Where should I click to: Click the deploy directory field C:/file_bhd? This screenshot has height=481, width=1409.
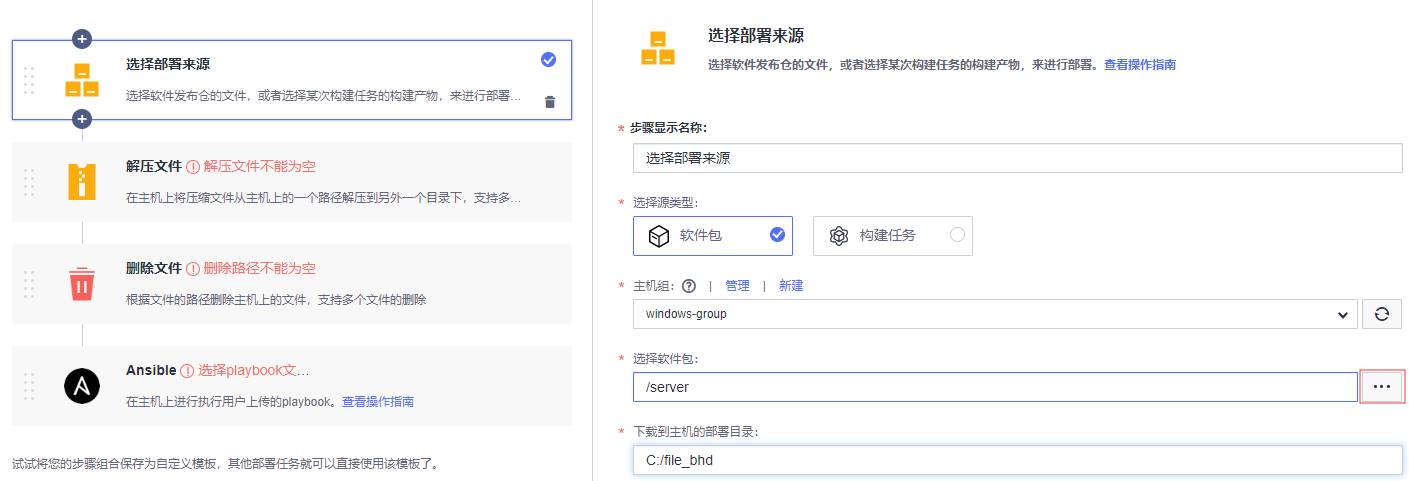coord(1017,460)
